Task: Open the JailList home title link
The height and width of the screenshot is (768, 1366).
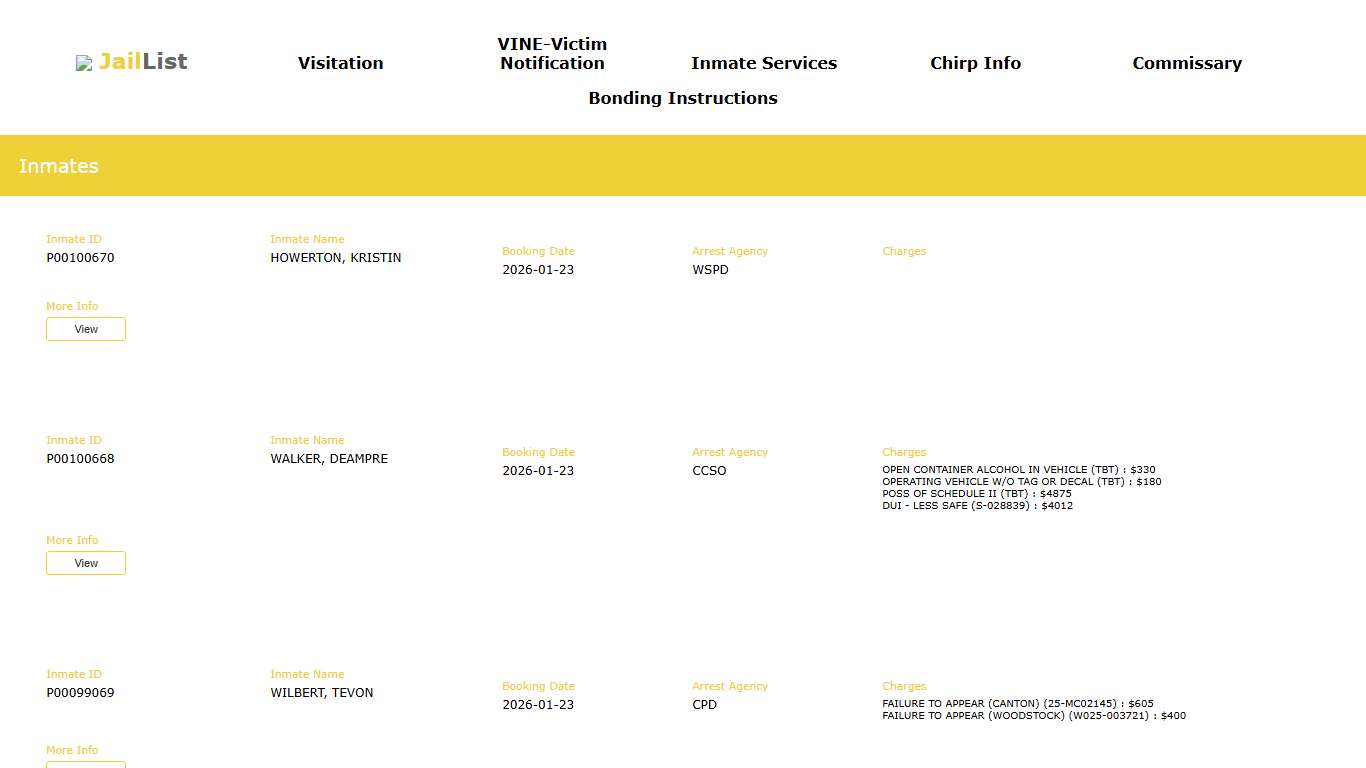Action: 143,62
